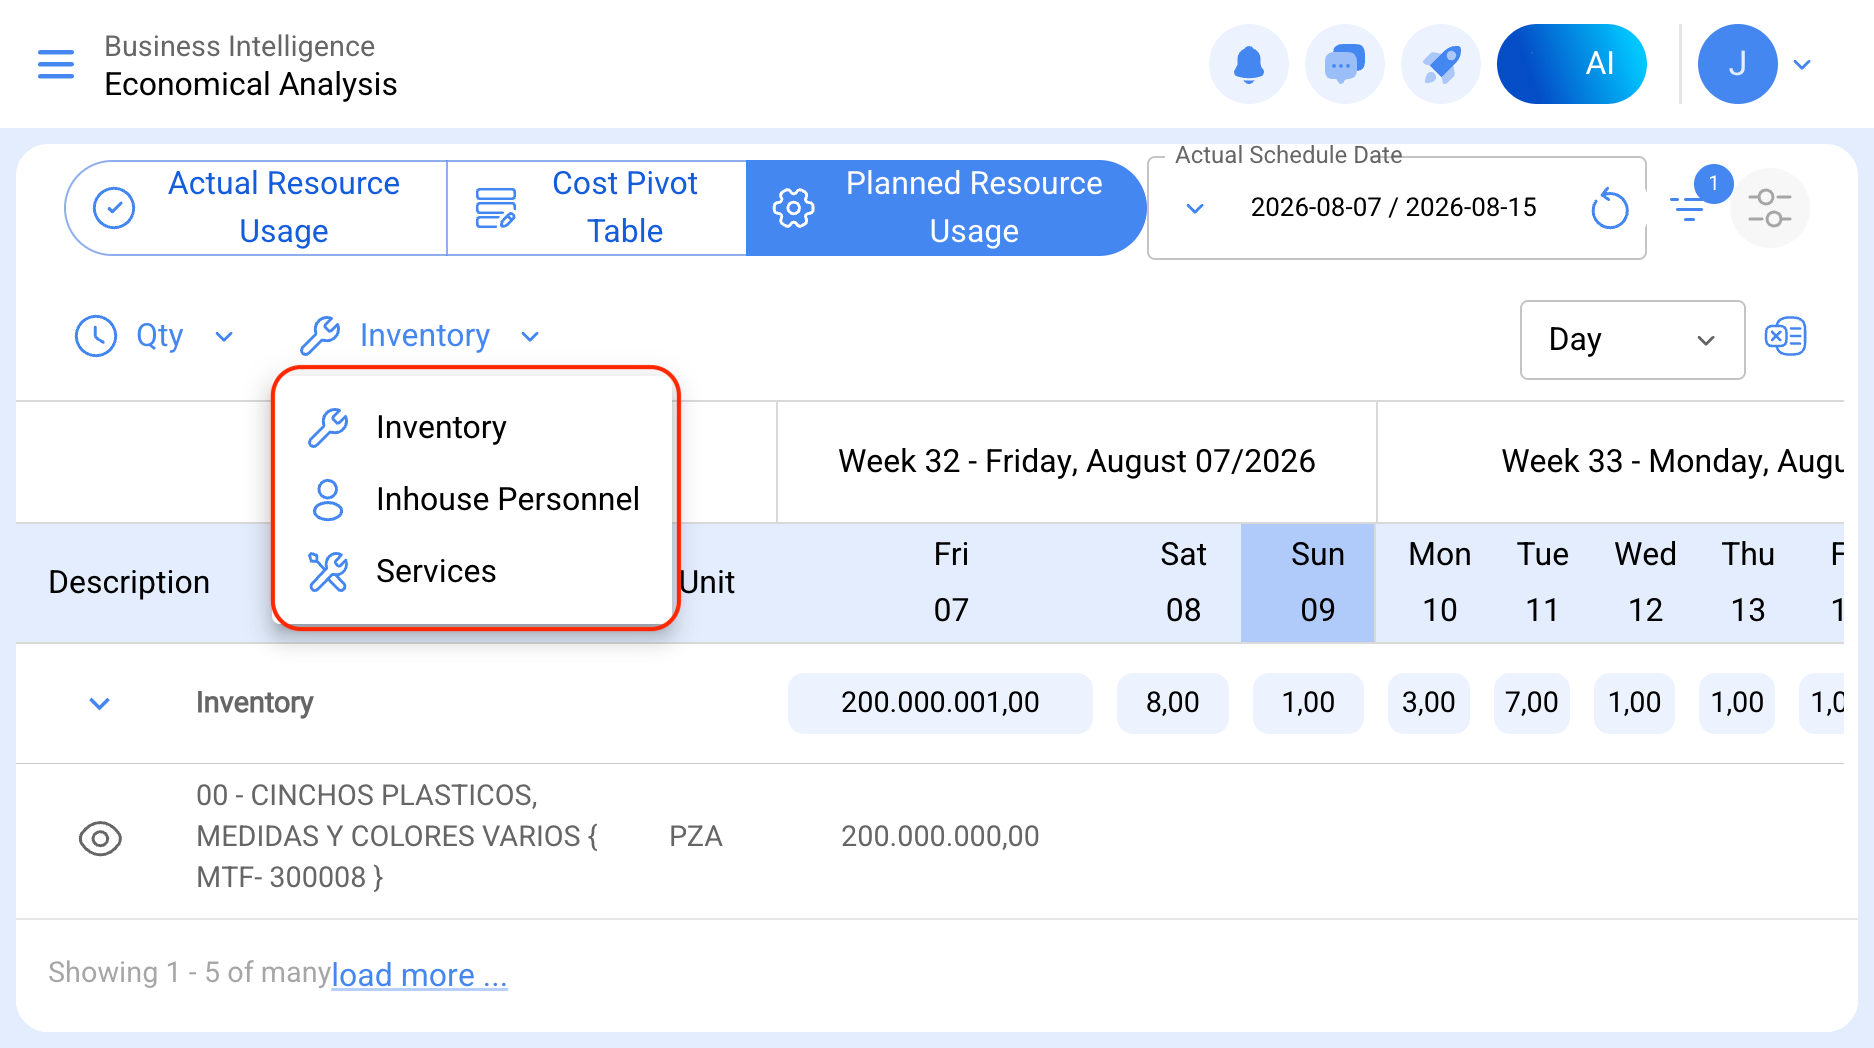Choose Services from the menu
The width and height of the screenshot is (1874, 1048).
475,571
